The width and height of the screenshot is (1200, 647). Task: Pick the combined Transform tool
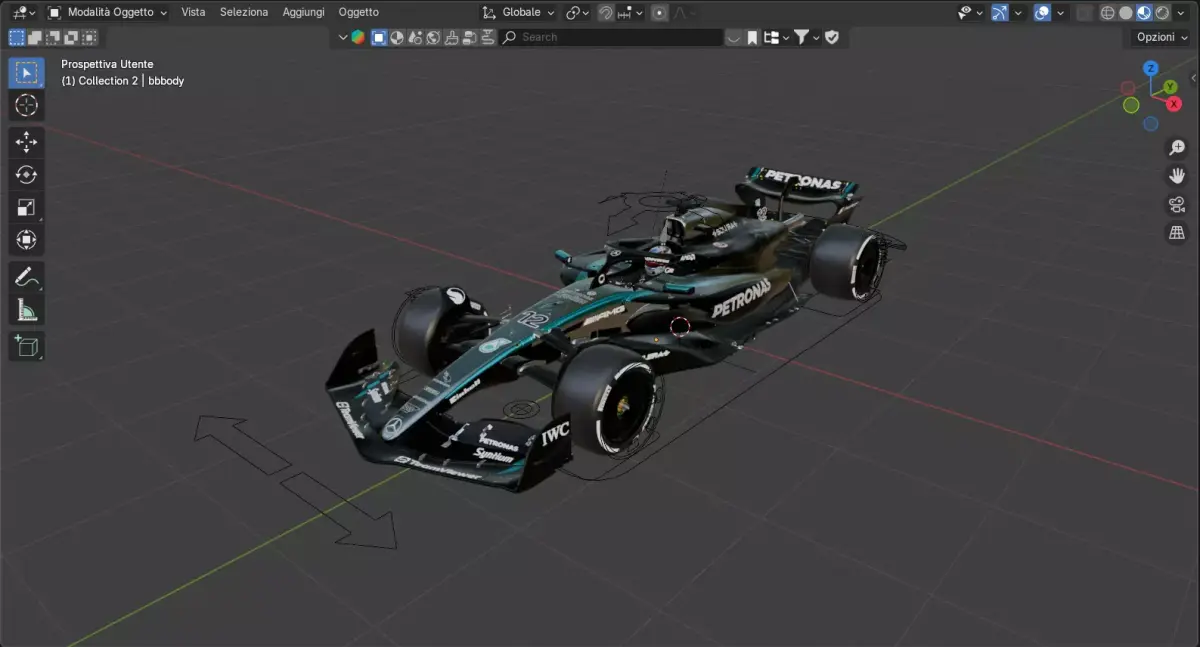coord(26,240)
